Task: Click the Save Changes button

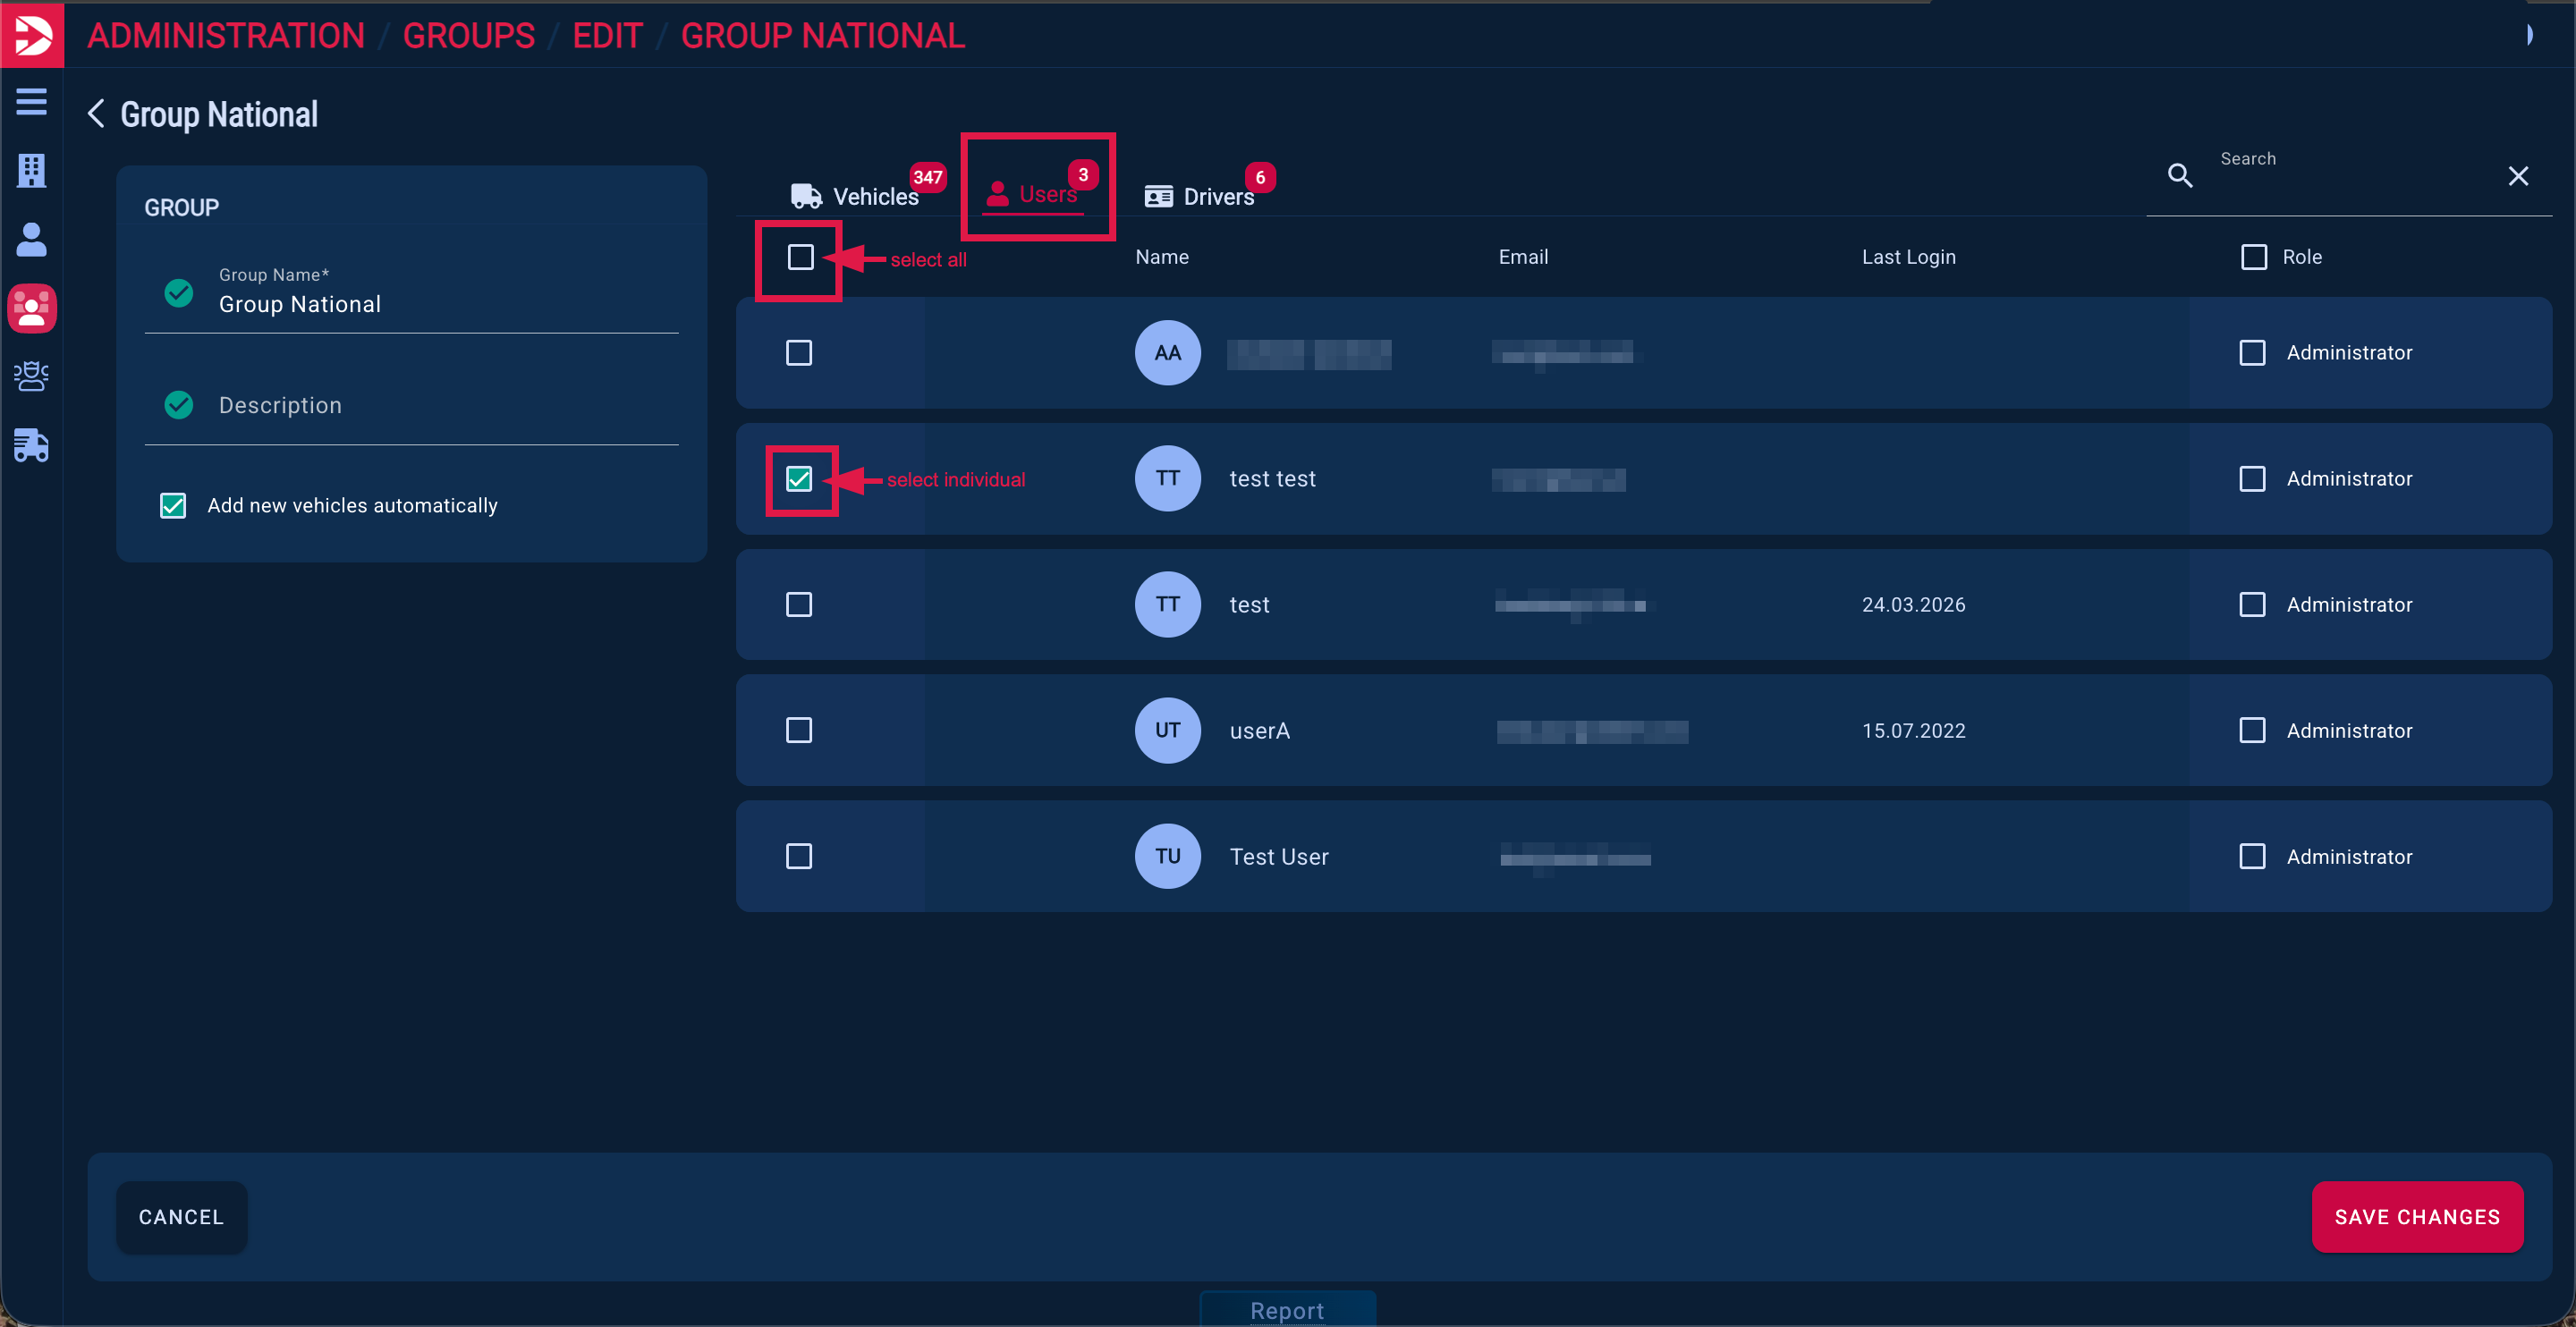Action: click(2416, 1216)
